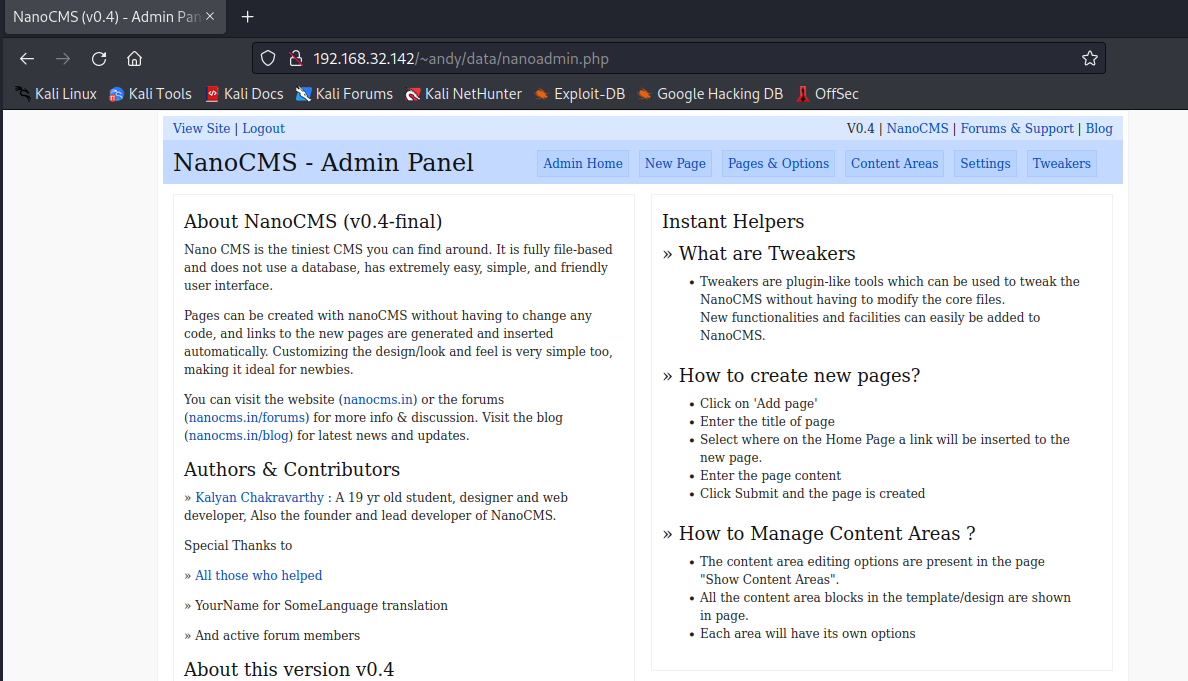This screenshot has width=1188, height=681.
Task: Click 'Special Thanks to' text
Action: 238,545
